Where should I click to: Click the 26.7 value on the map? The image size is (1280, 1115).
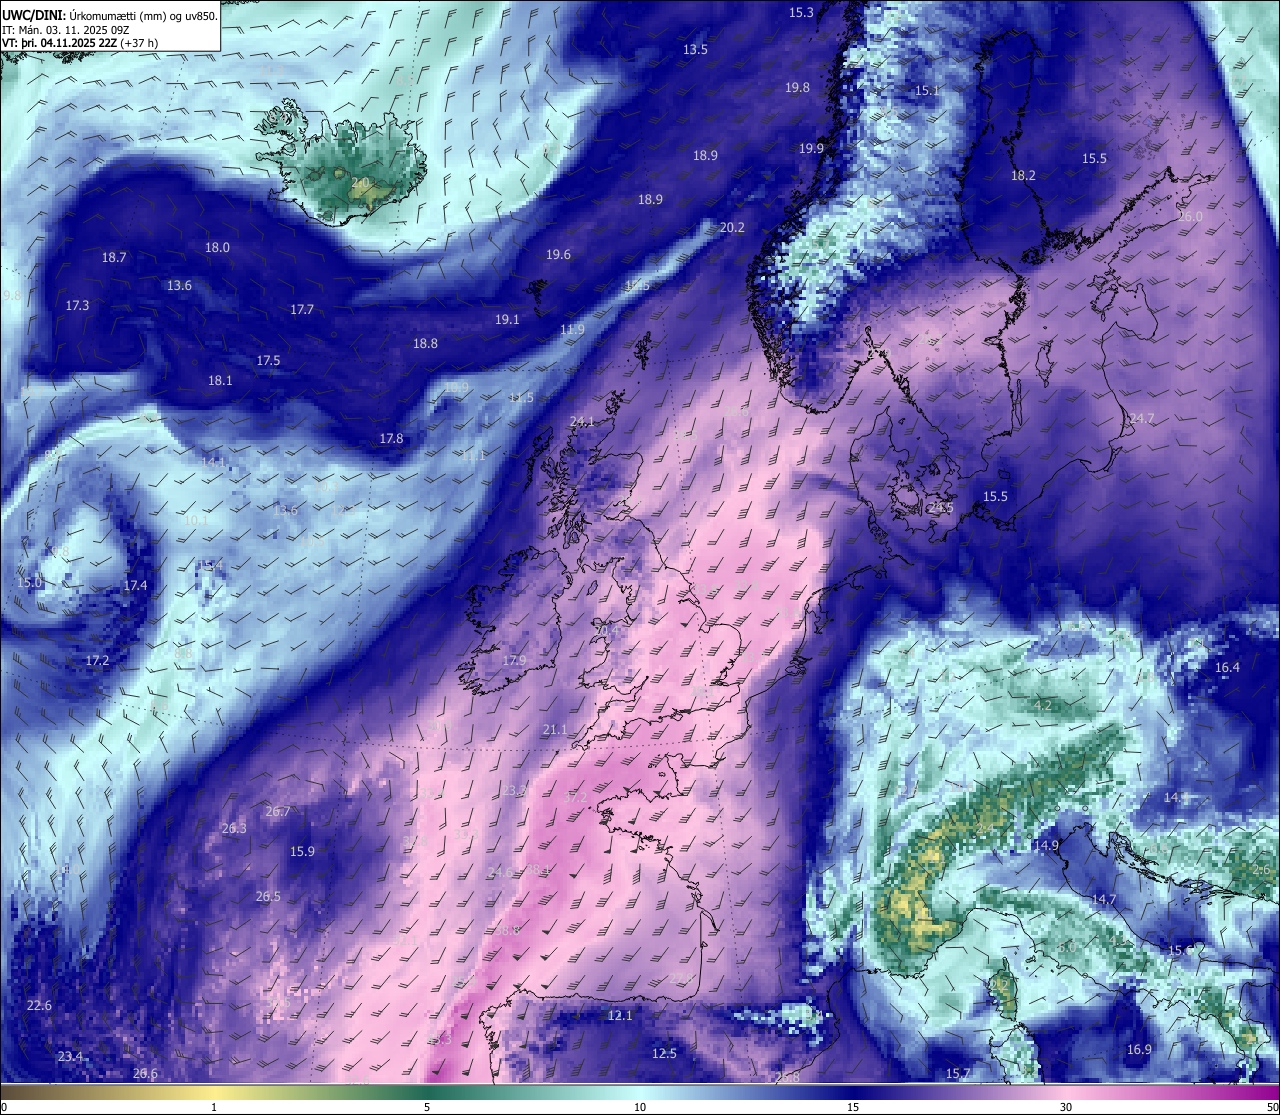coord(277,812)
